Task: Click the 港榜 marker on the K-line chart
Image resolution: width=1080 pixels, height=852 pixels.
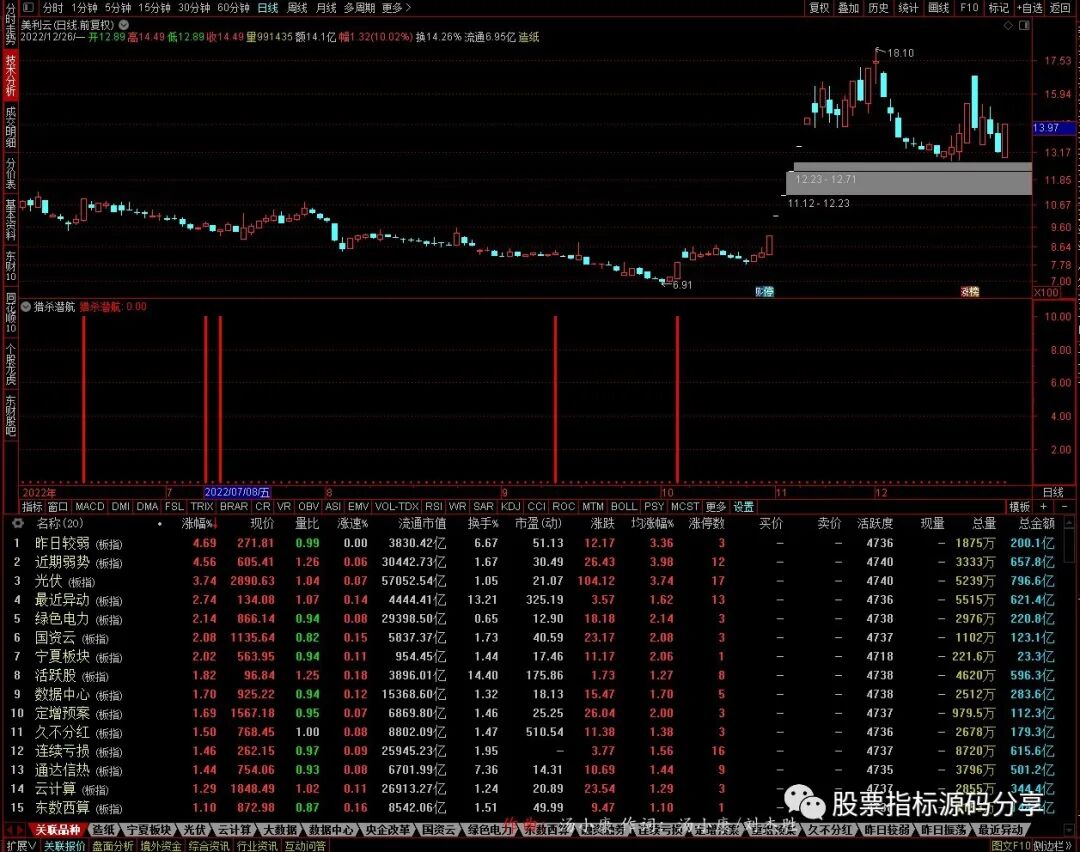Action: click(x=970, y=291)
